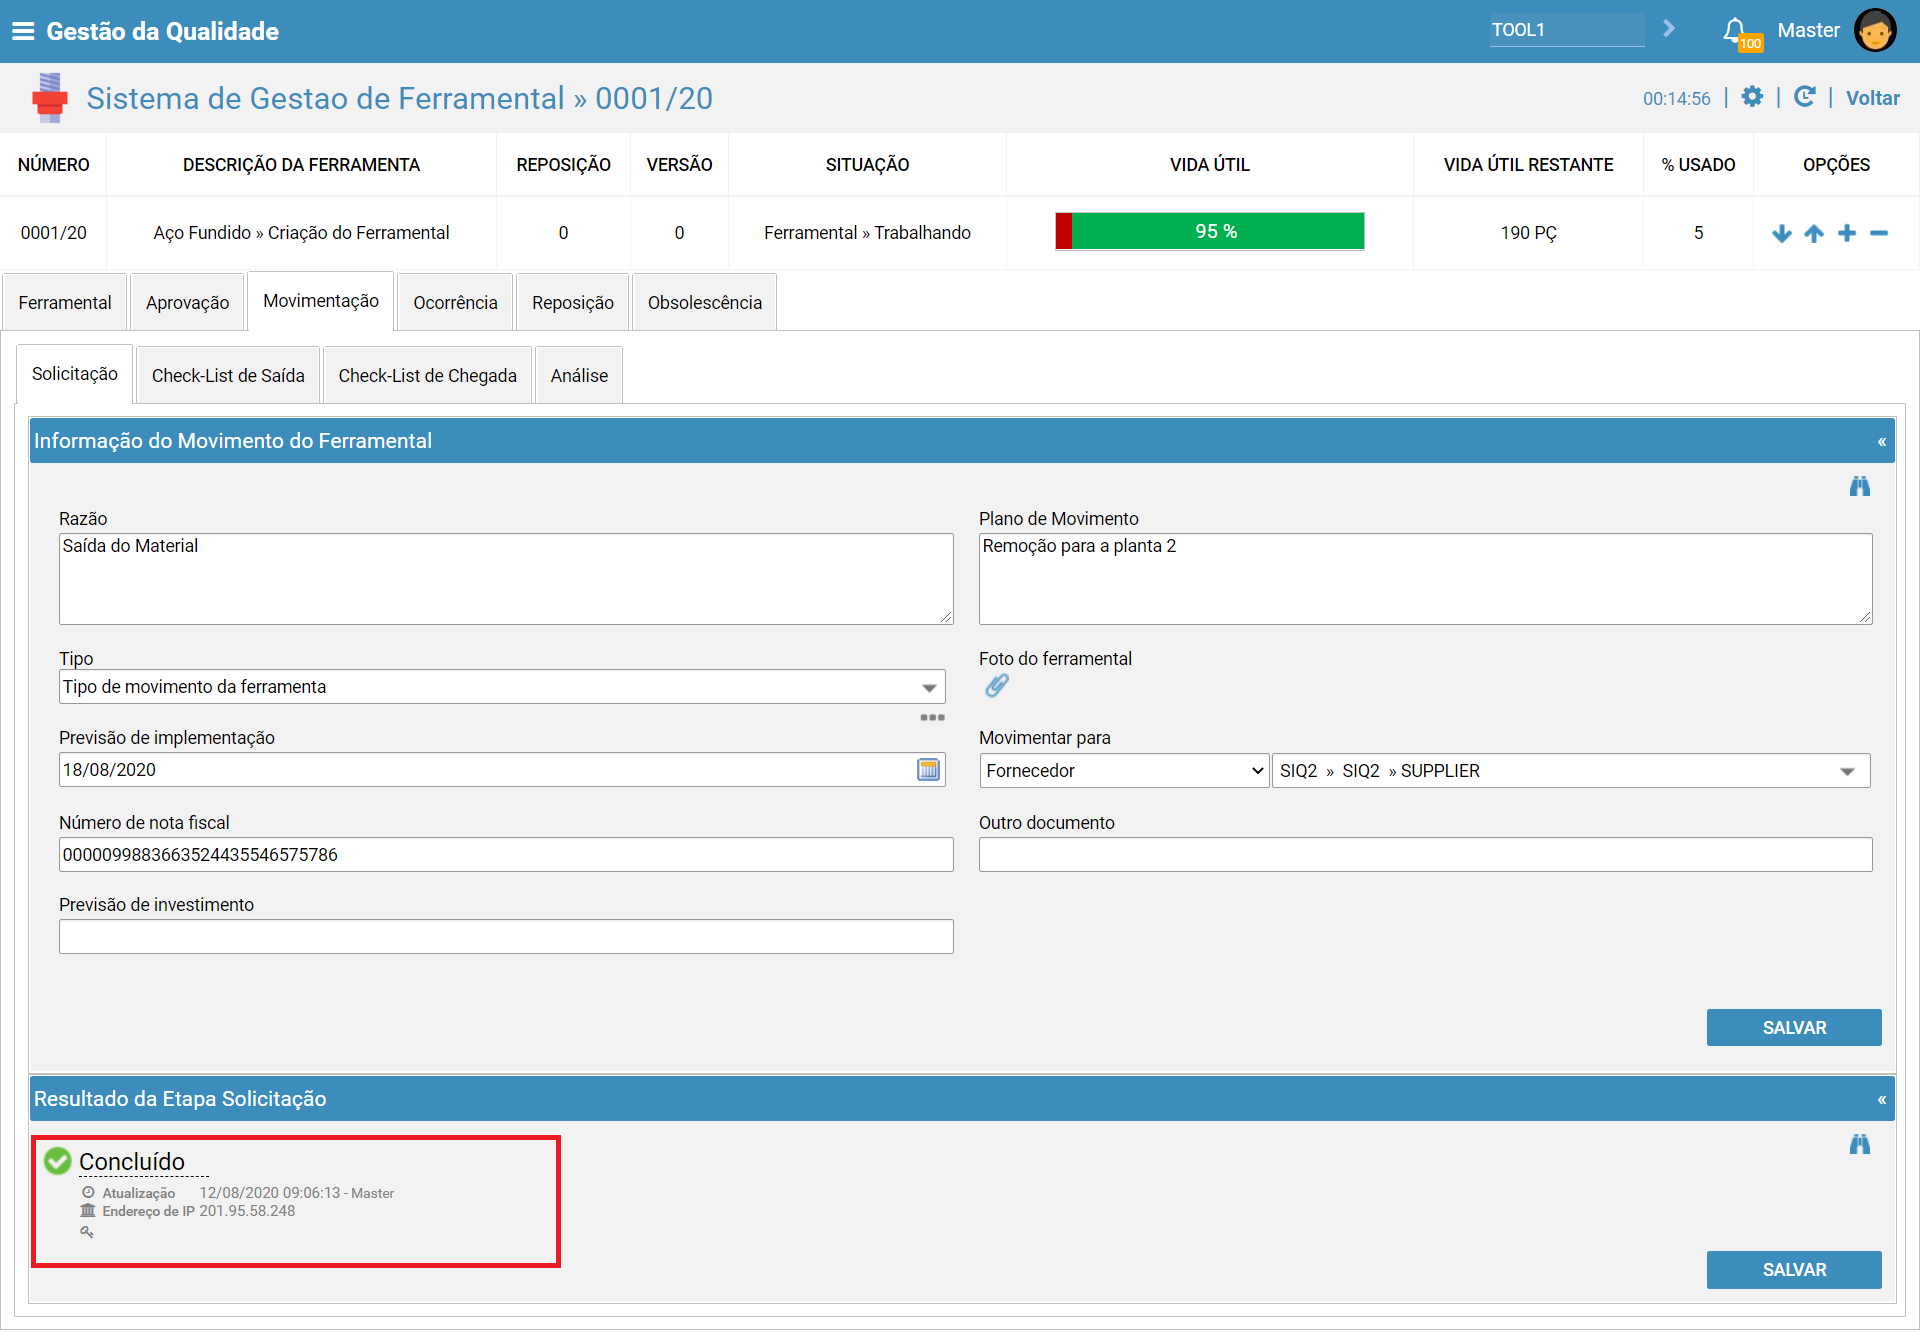Click SALVAR in the Resultado panel

coord(1794,1270)
